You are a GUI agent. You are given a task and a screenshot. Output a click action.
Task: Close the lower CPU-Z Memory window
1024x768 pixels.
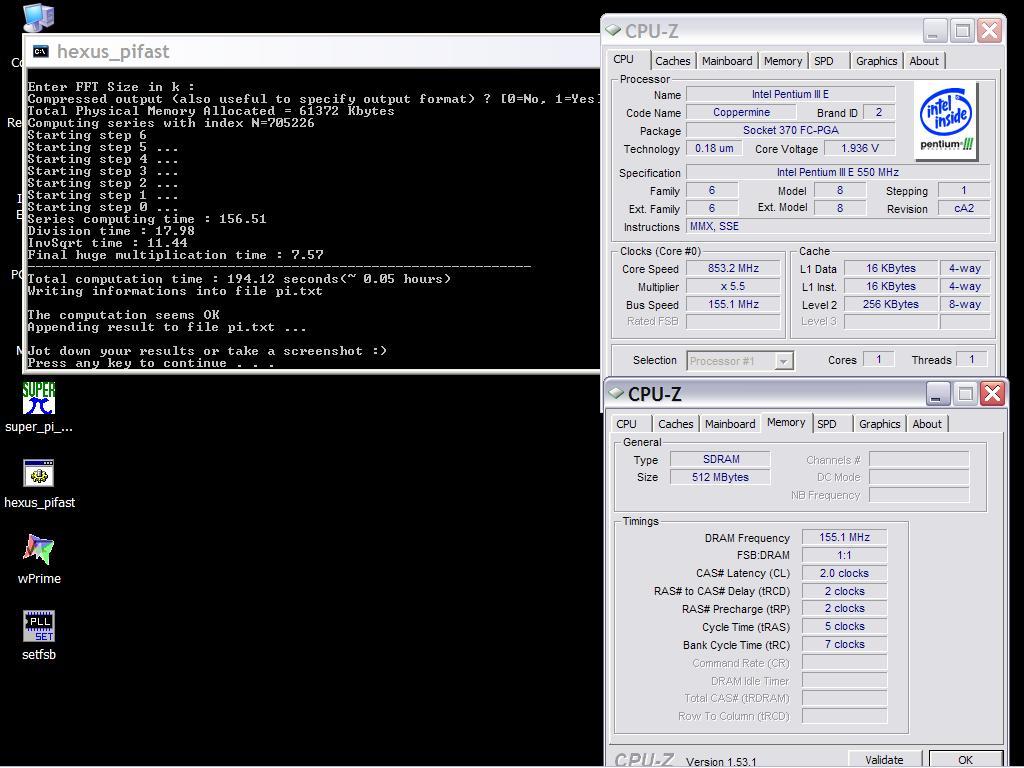pyautogui.click(x=993, y=394)
